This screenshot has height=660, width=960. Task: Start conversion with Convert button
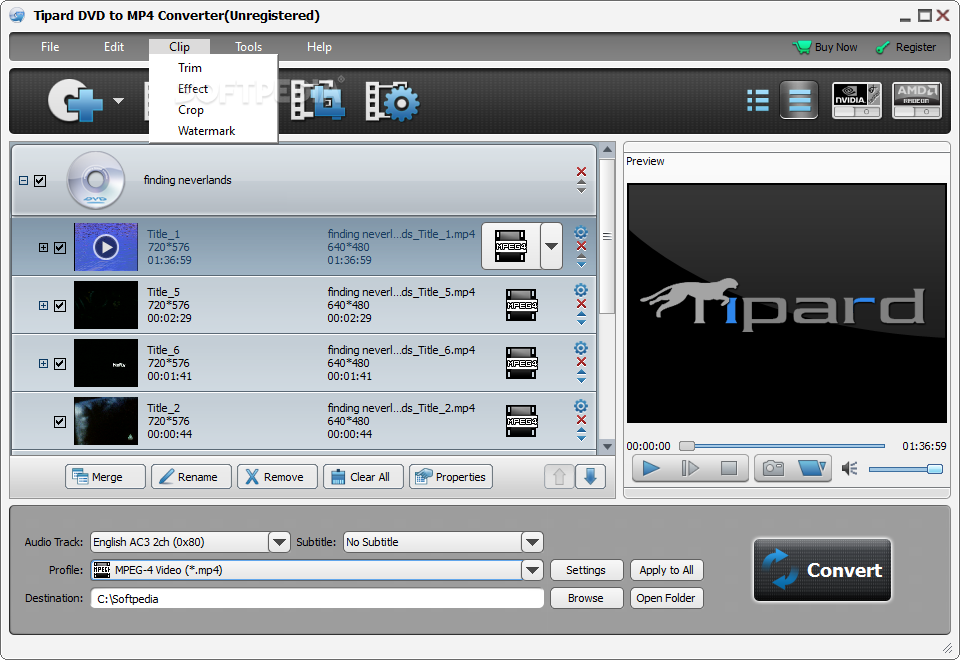point(822,570)
